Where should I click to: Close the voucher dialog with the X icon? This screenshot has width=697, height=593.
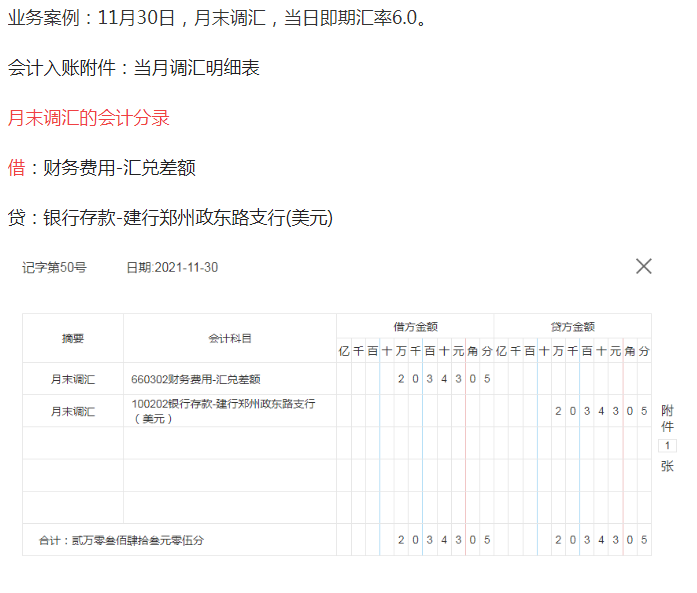[x=643, y=266]
